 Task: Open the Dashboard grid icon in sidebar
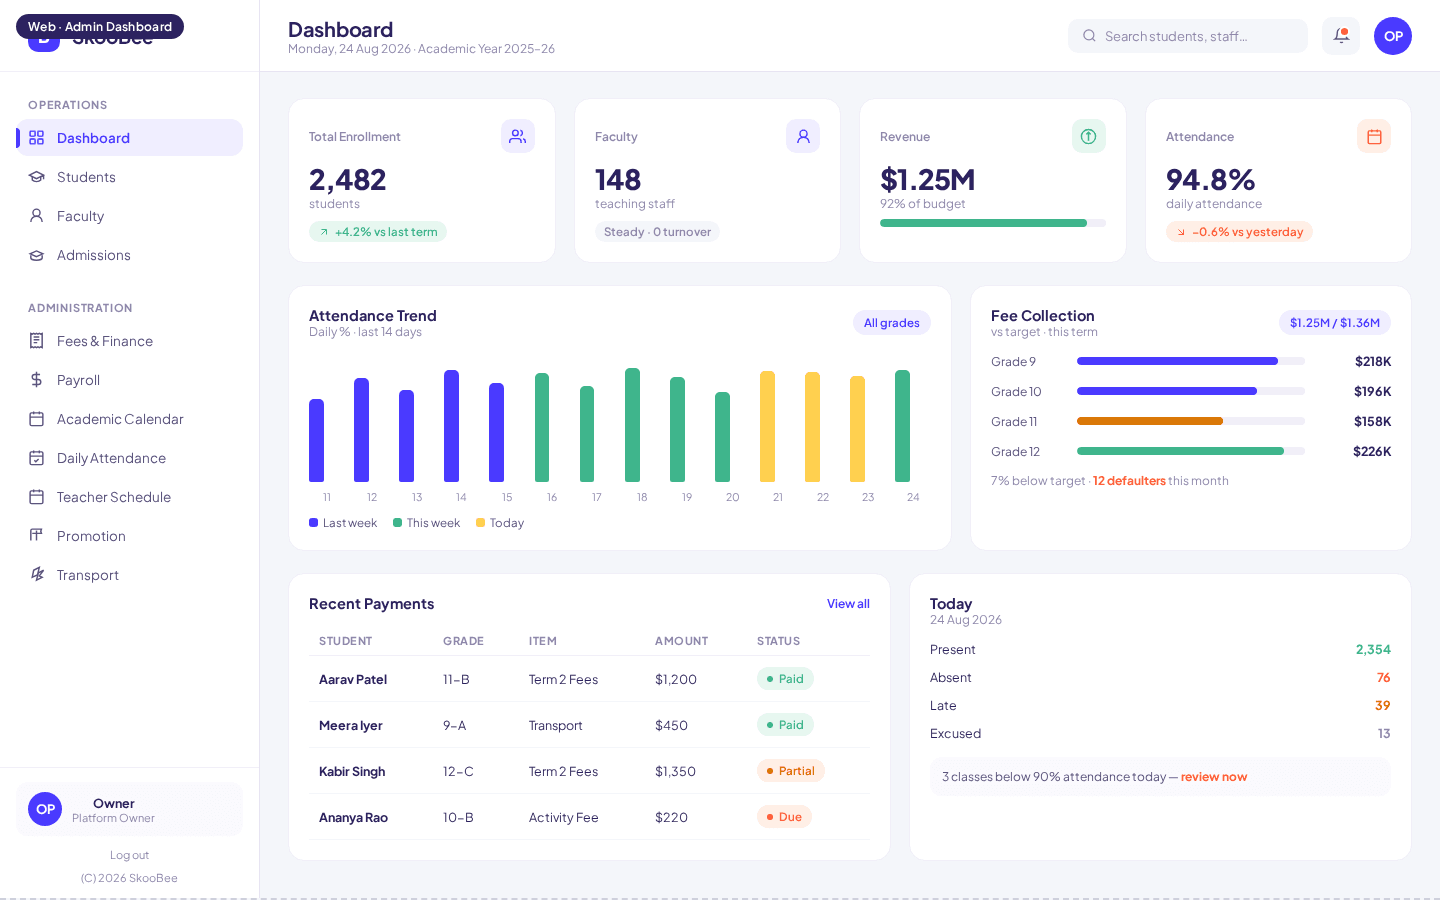(37, 138)
